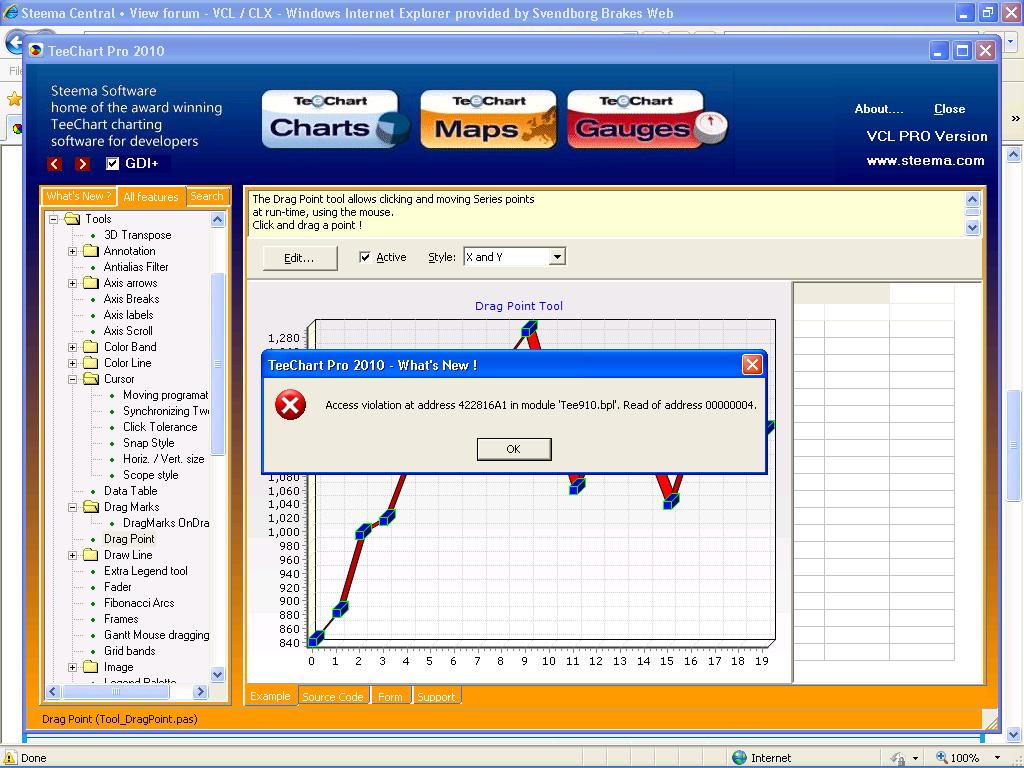
Task: Switch to the All features tab
Action: point(151,197)
